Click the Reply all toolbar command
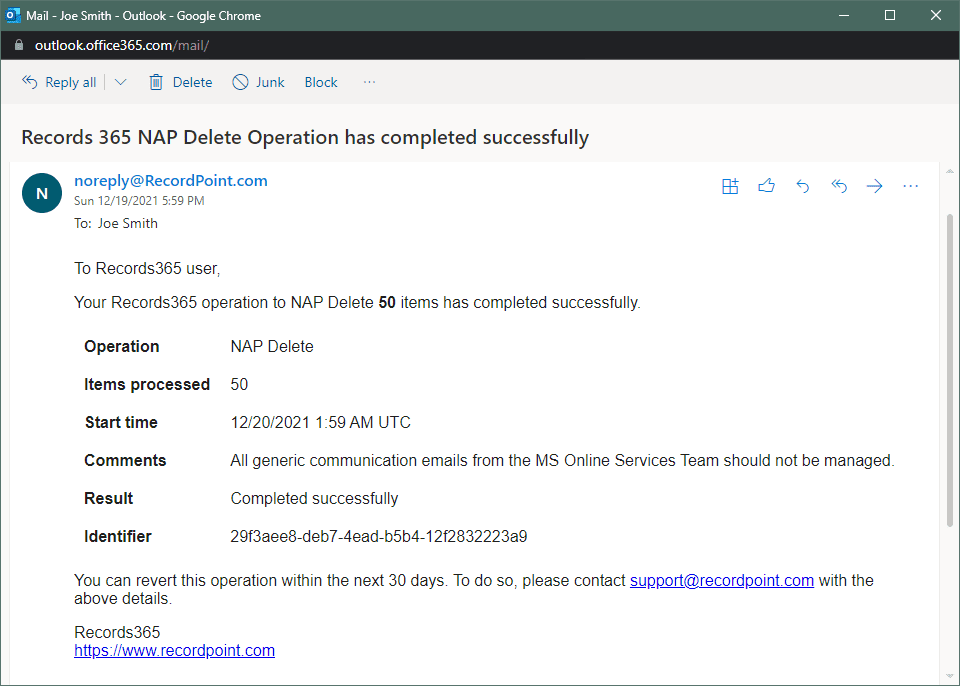960x686 pixels. 59,81
